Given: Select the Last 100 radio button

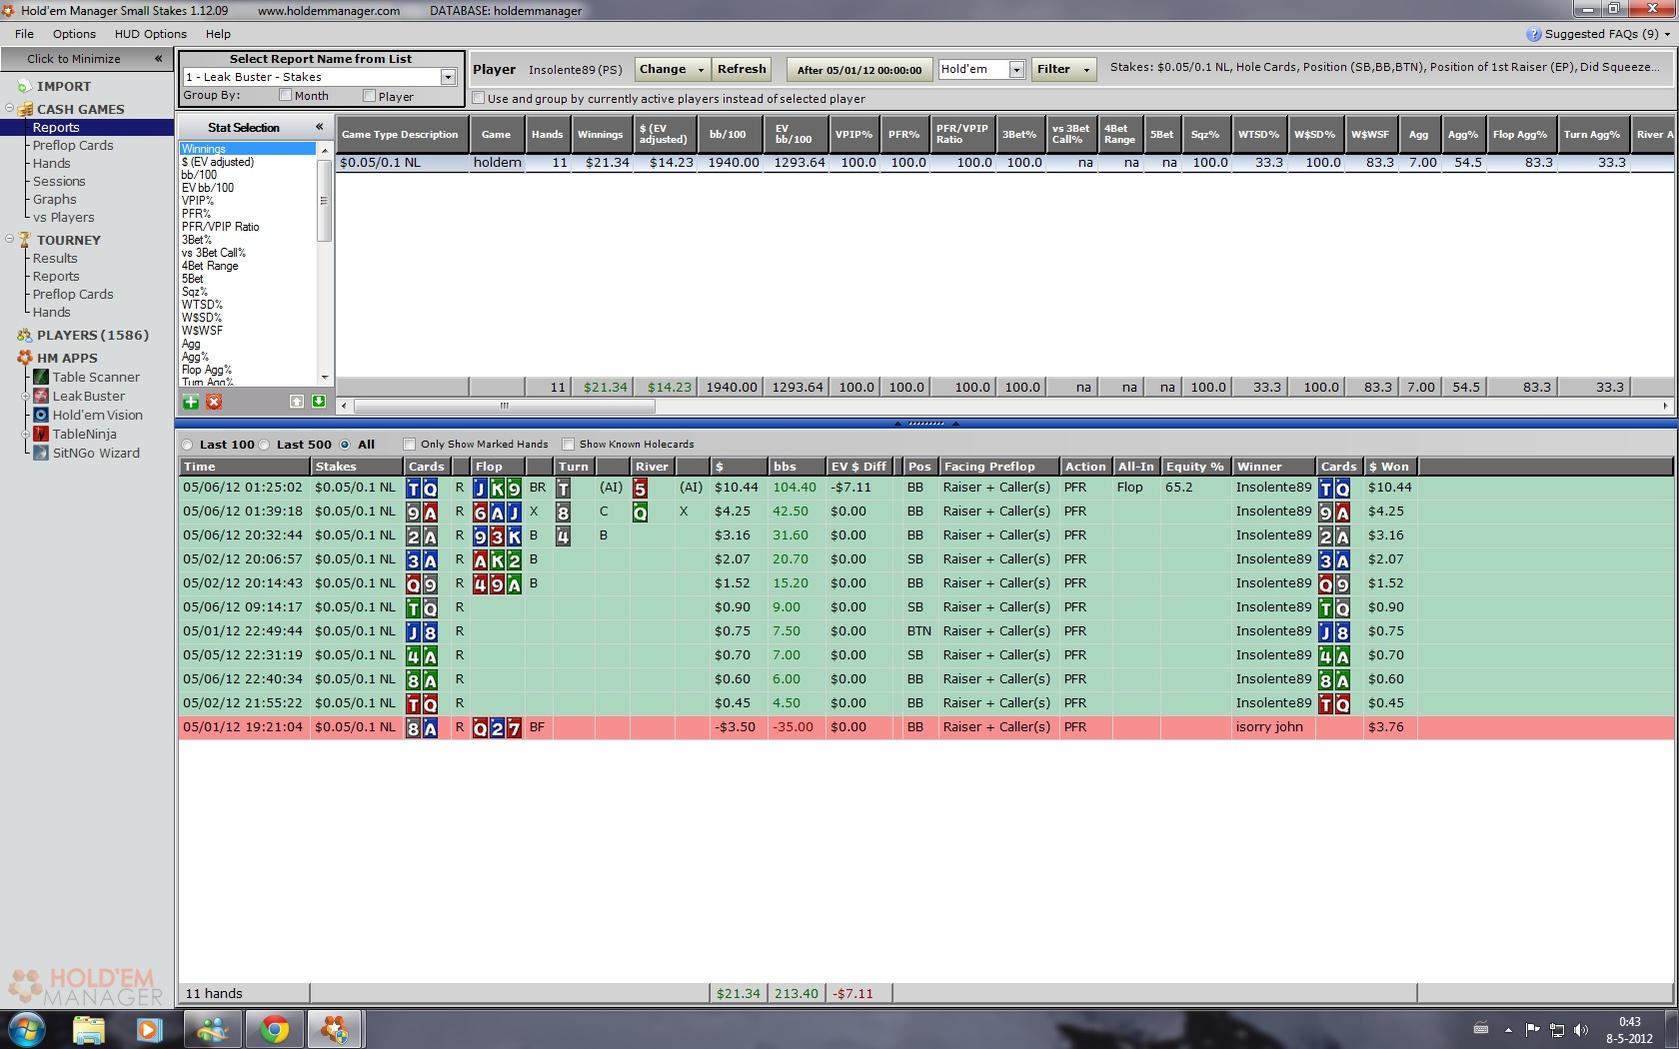Looking at the screenshot, I should (x=187, y=444).
